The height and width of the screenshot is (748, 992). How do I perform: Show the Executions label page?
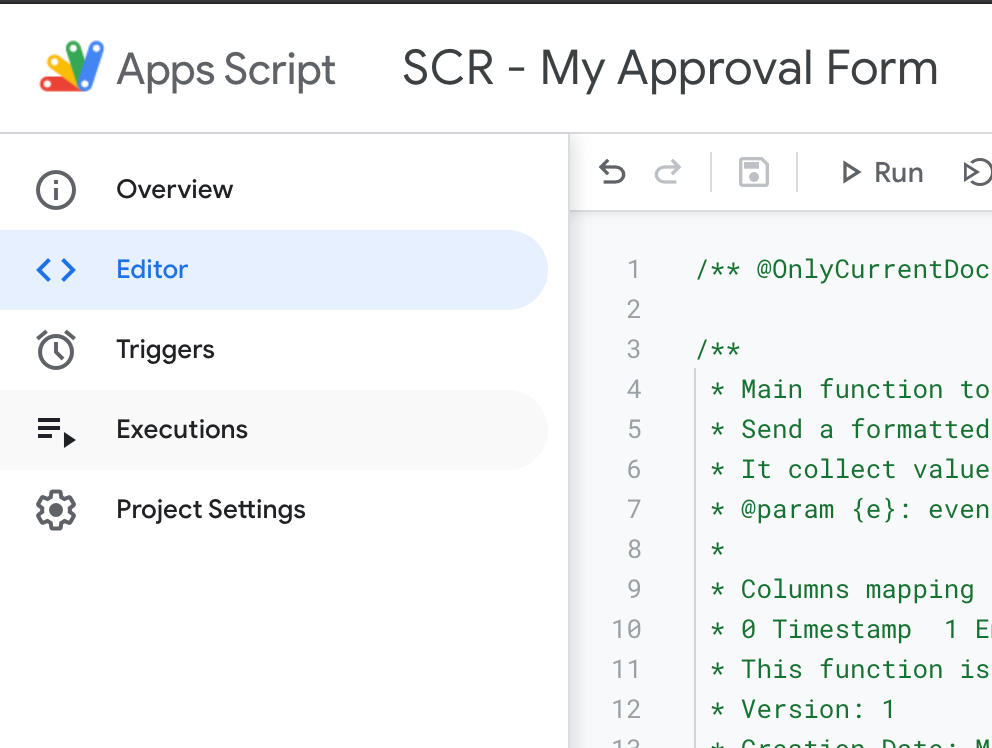pyautogui.click(x=182, y=430)
